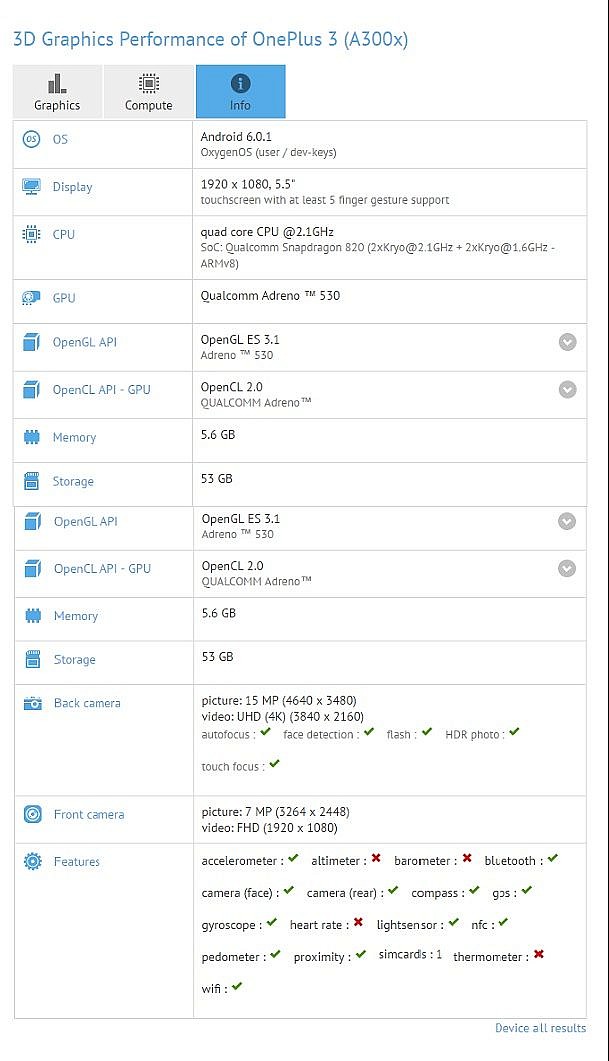Open the Compute tab

149,92
